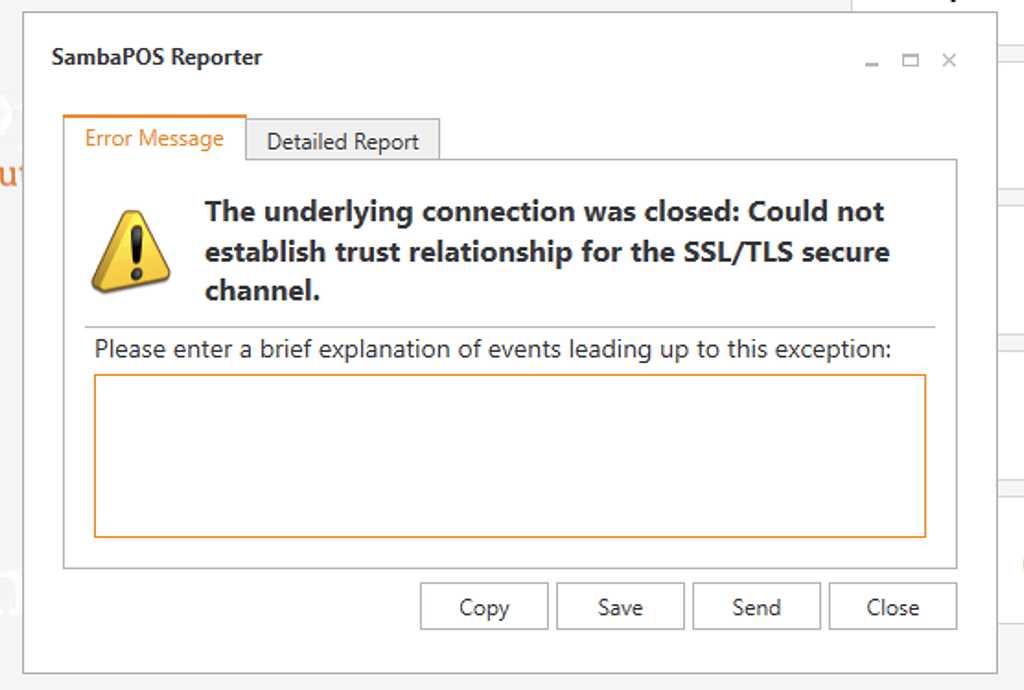Select the Error Message tab

pos(153,139)
